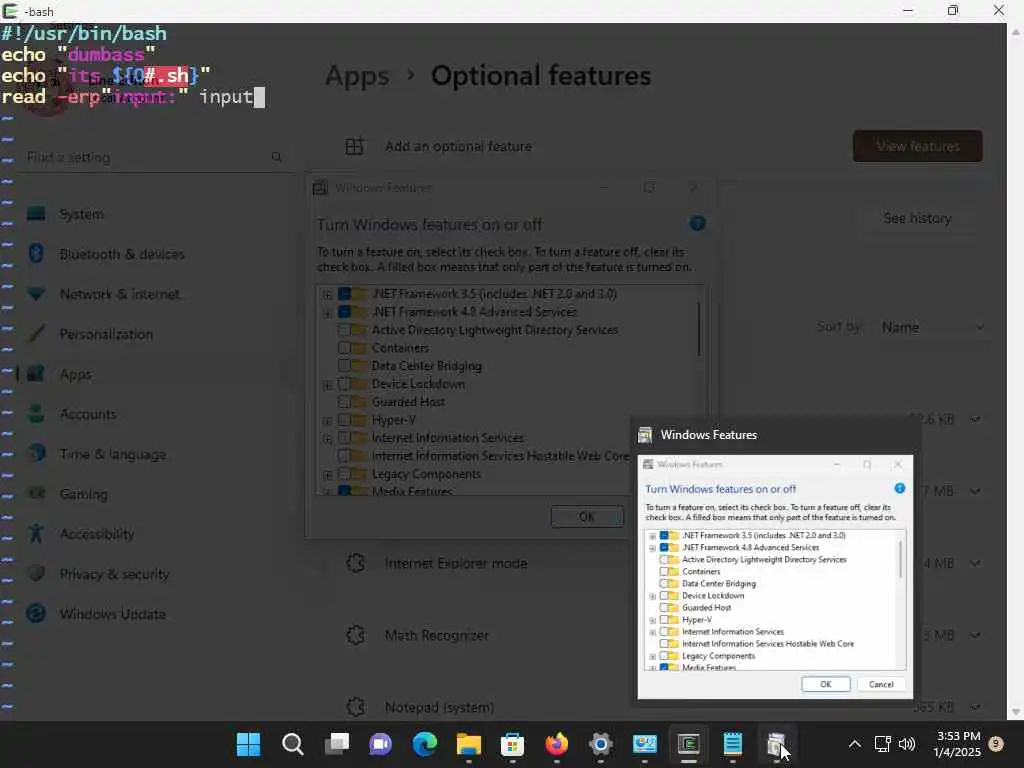Expand the .NET Framework 4.8 tree node
1024x768 pixels.
tap(327, 313)
